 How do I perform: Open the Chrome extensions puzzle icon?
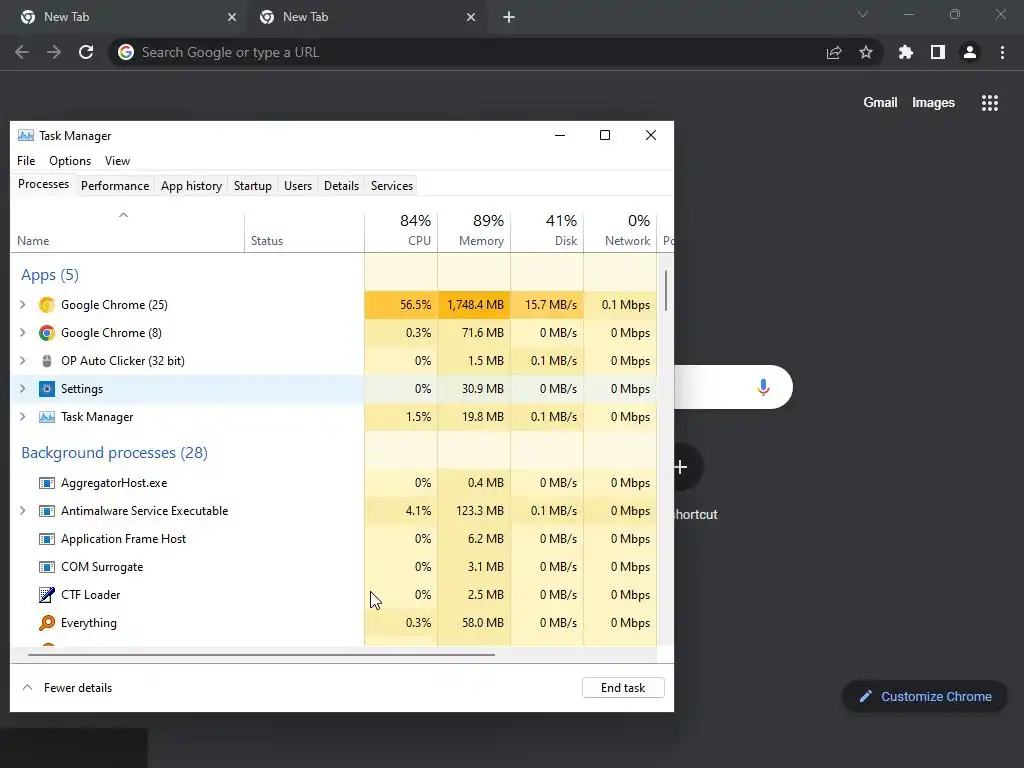[x=906, y=52]
